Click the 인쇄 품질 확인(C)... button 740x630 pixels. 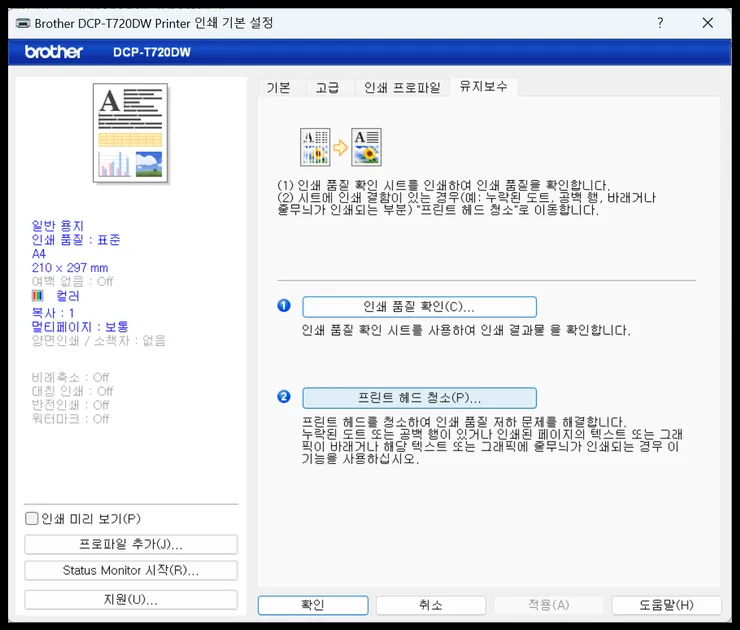419,307
